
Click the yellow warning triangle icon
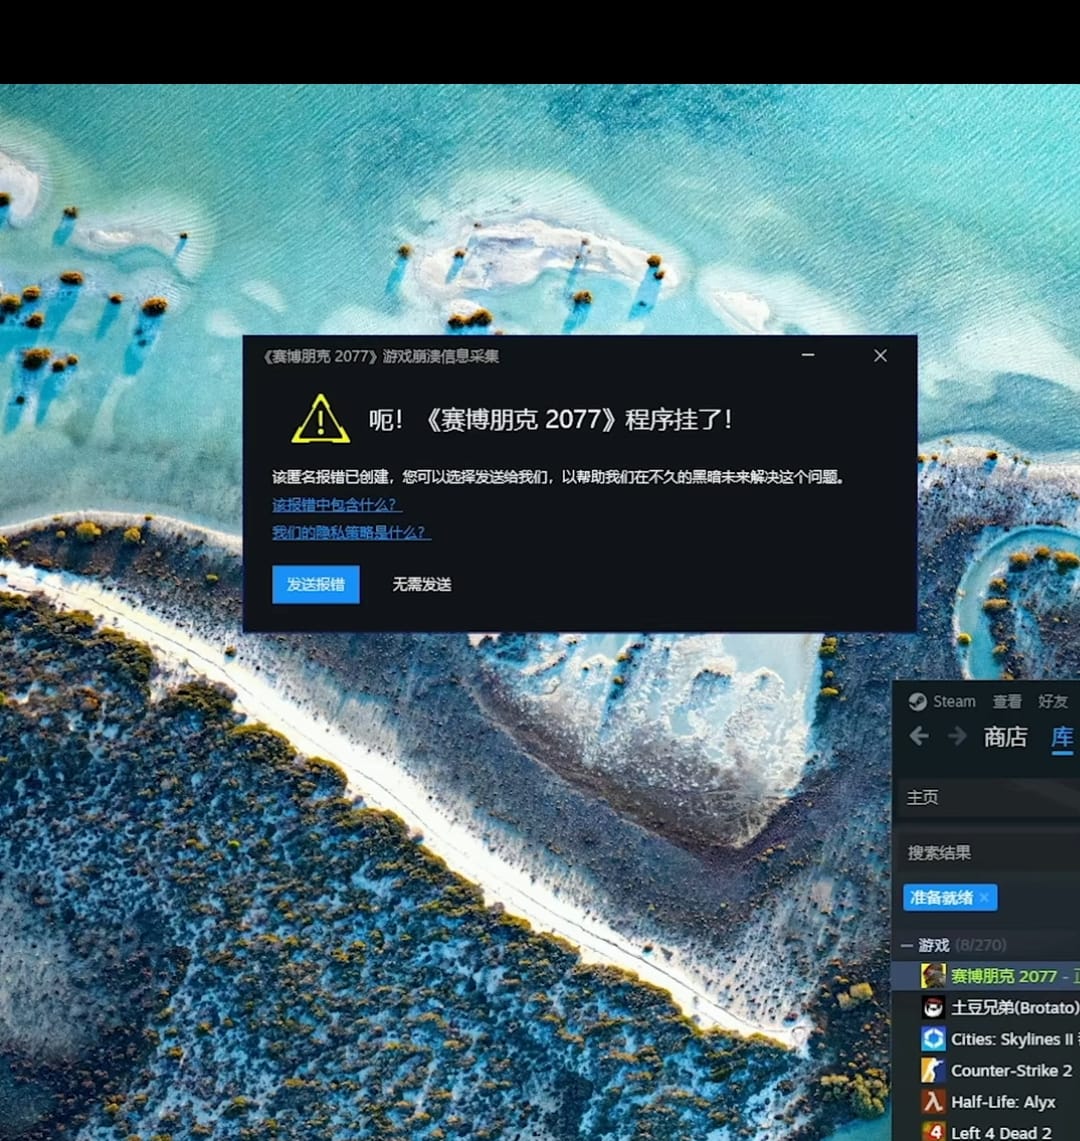tap(320, 420)
